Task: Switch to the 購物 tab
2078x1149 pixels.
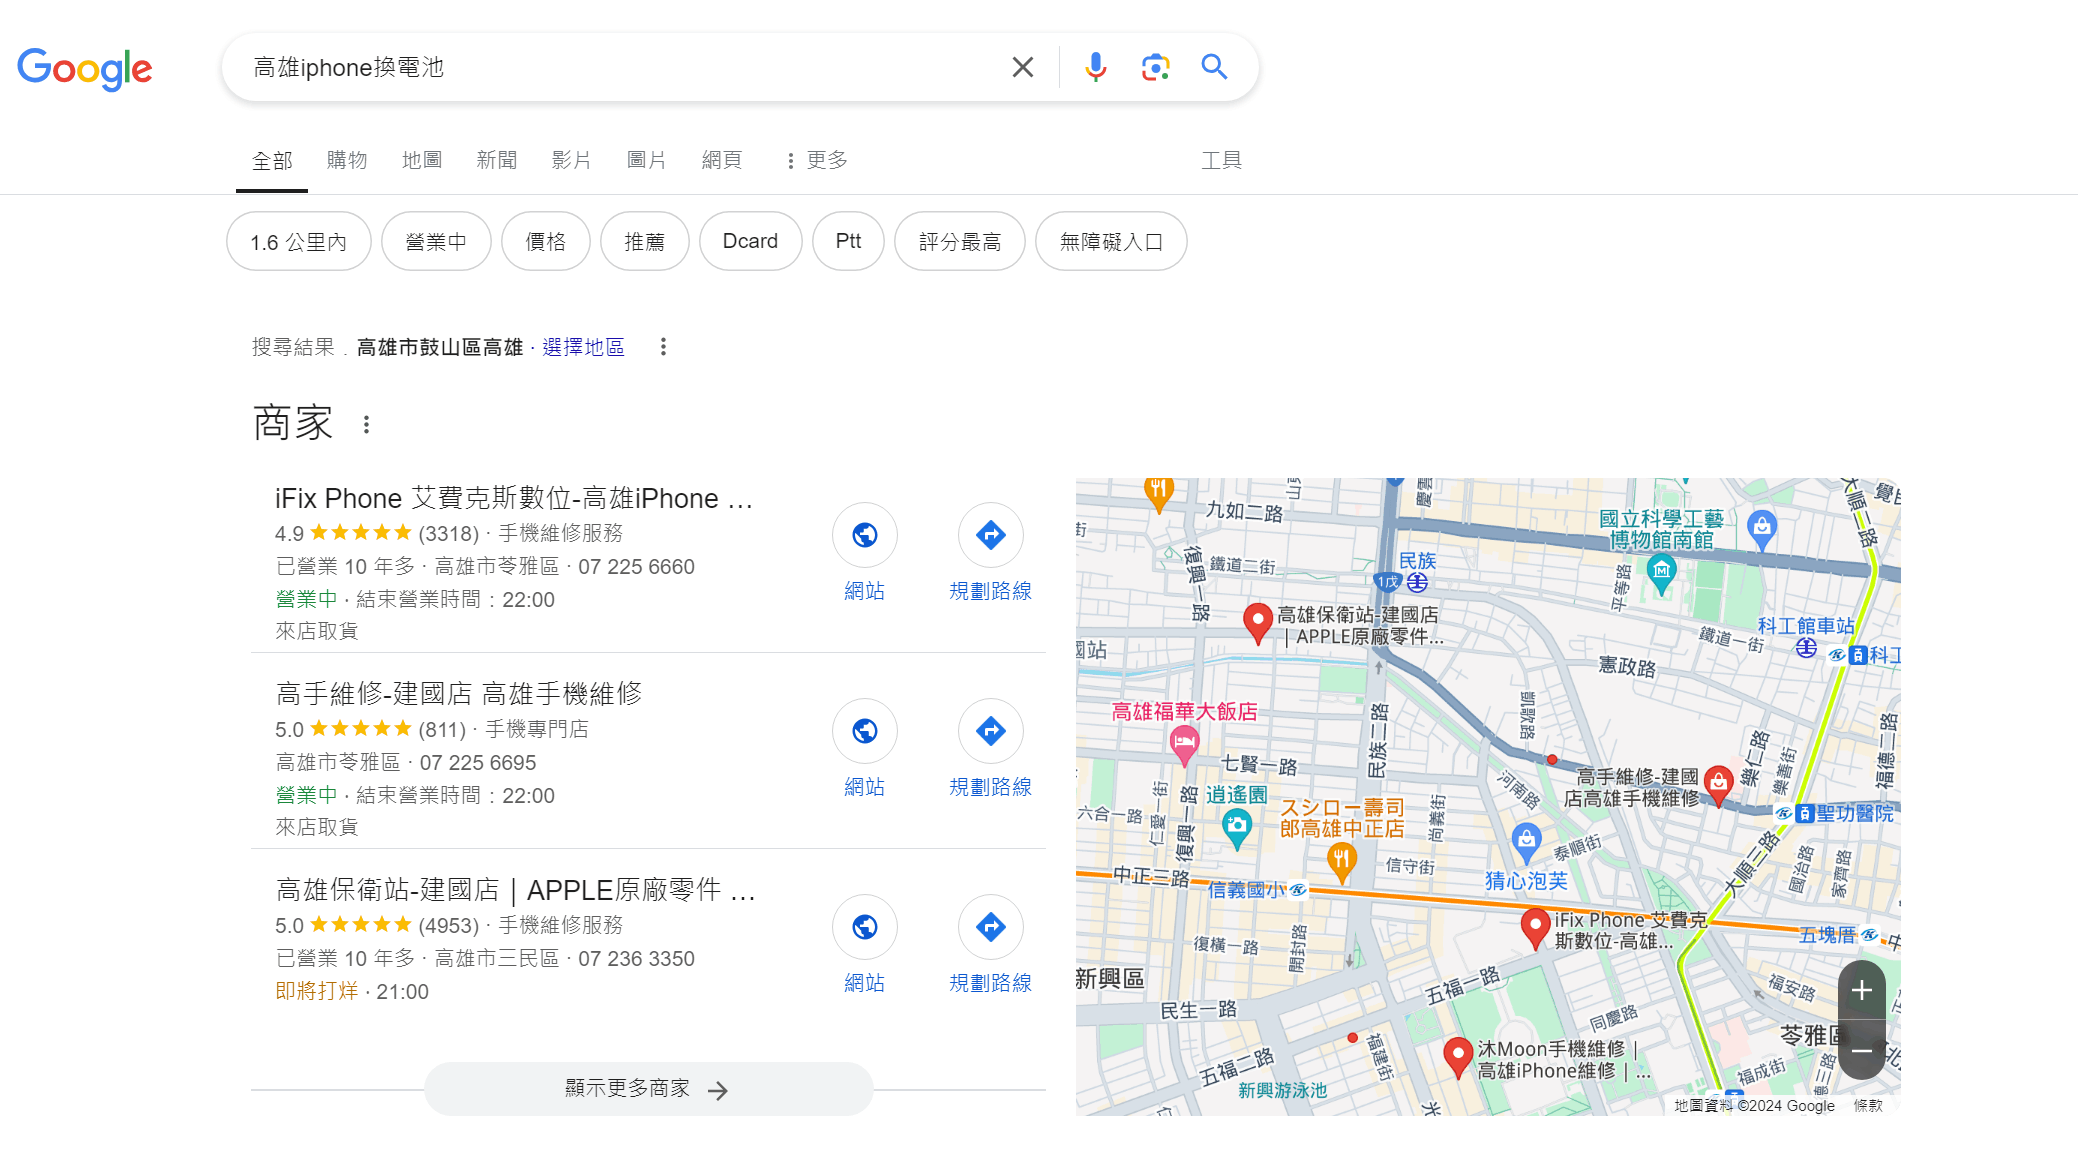Action: click(x=347, y=160)
